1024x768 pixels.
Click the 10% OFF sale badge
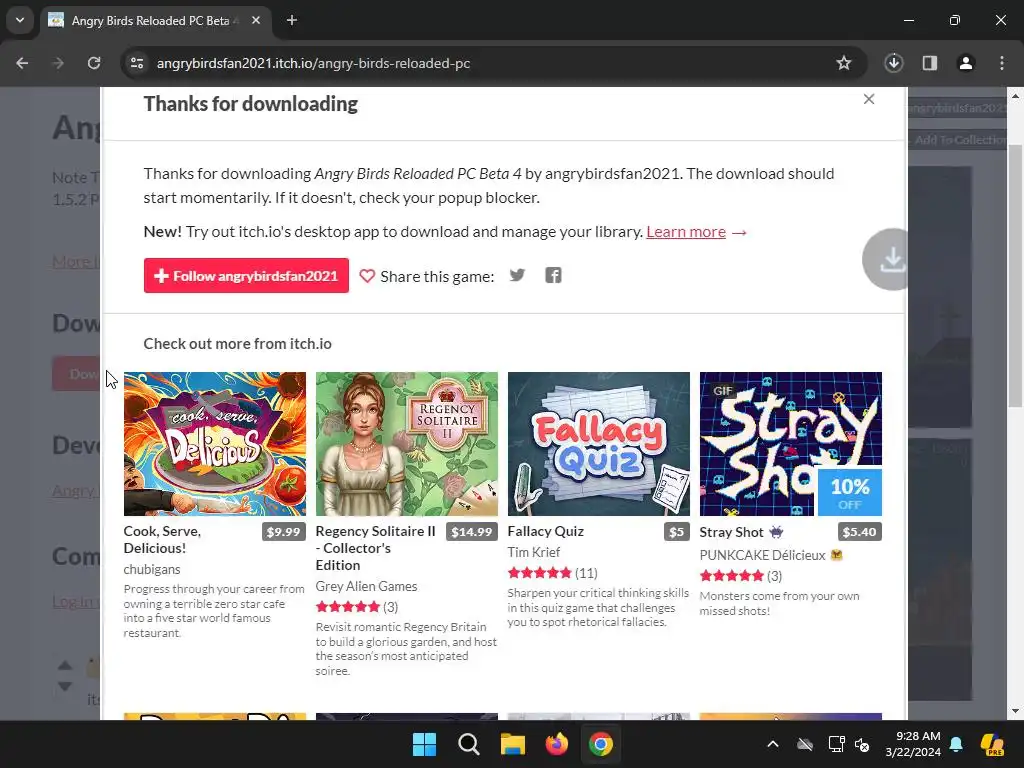coord(850,492)
